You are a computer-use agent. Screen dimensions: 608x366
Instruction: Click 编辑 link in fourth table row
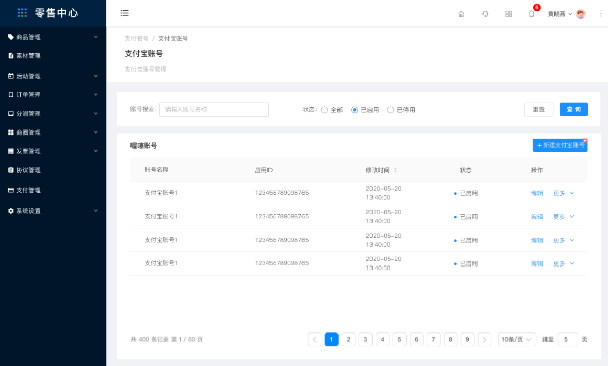537,264
